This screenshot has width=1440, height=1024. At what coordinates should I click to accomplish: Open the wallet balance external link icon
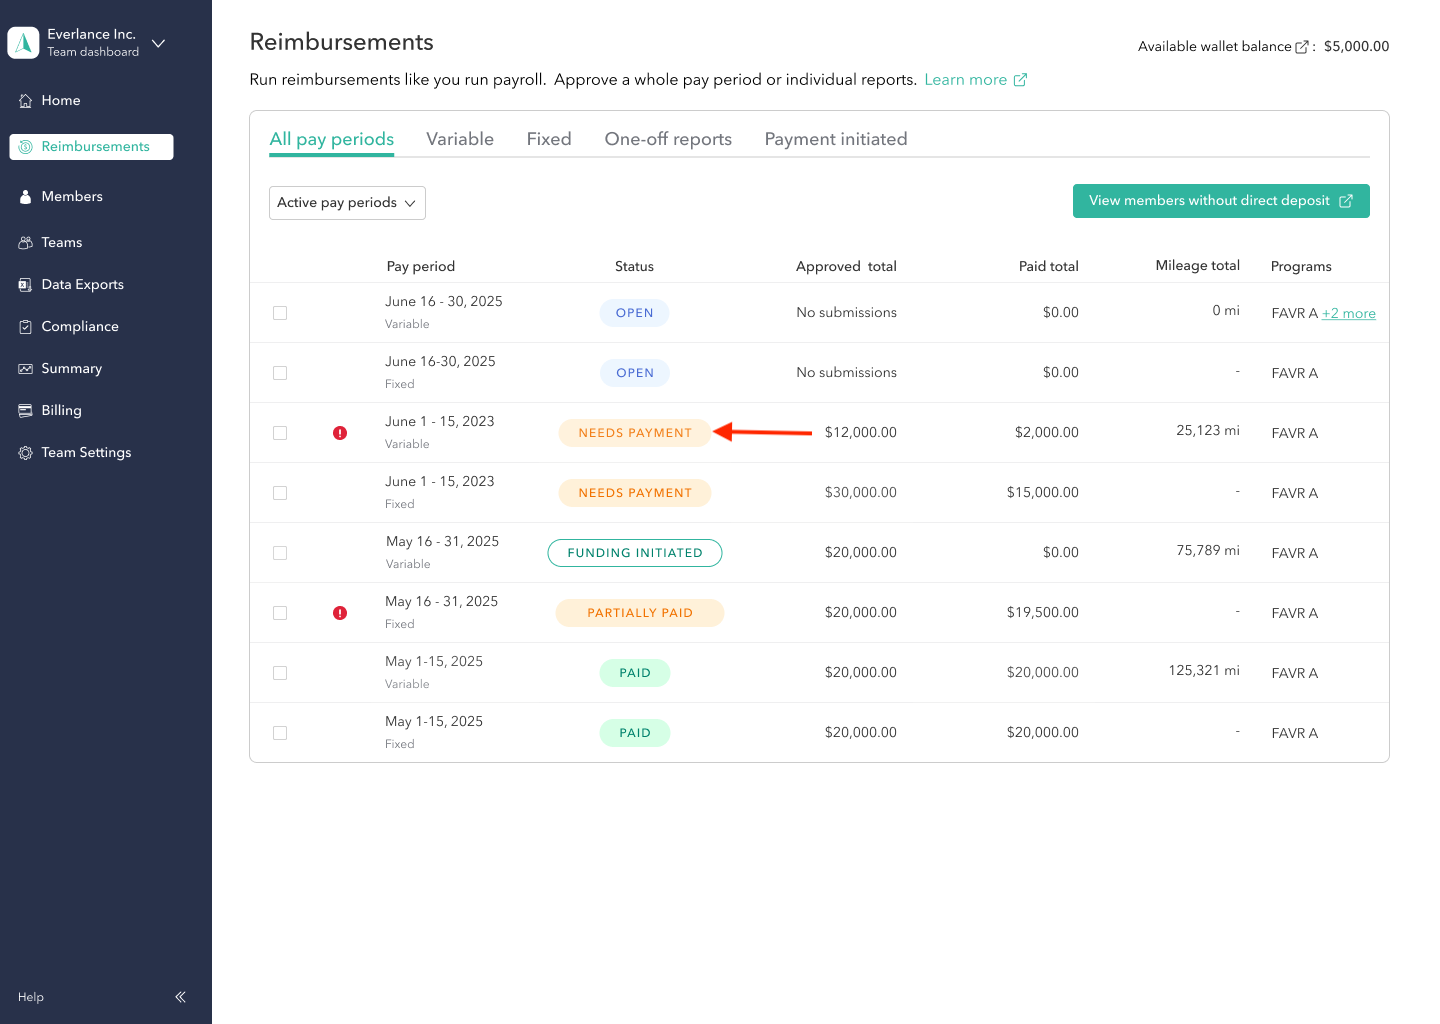[x=1302, y=45]
